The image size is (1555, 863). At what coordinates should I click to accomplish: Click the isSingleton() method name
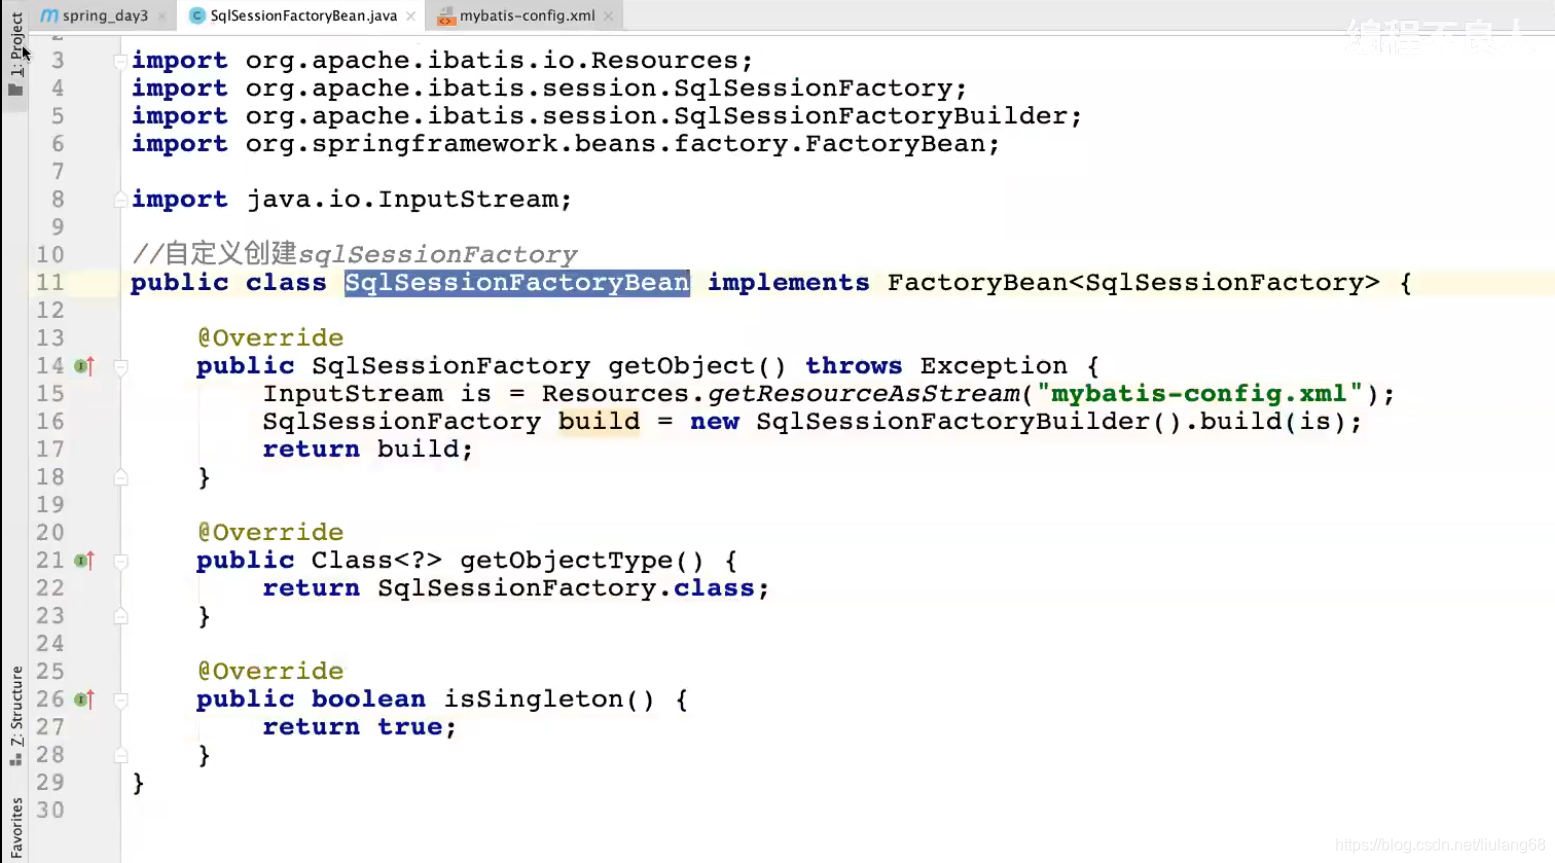549,700
